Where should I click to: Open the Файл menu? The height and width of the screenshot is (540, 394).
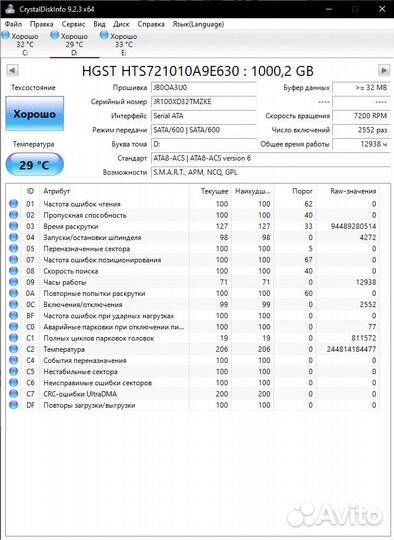click(x=13, y=24)
